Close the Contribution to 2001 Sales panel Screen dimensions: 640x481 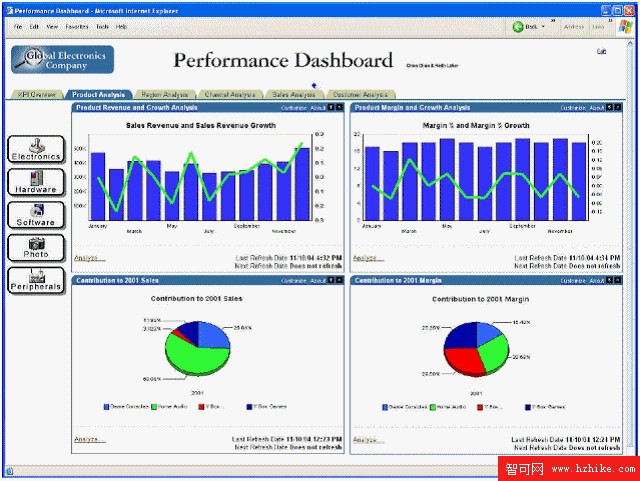339,280
